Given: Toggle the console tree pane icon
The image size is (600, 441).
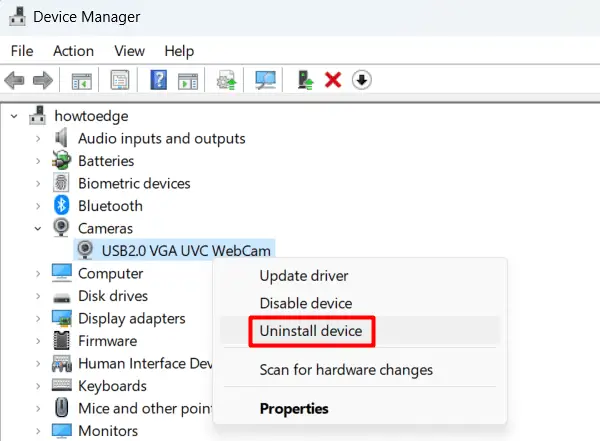Looking at the screenshot, I should click(x=82, y=80).
